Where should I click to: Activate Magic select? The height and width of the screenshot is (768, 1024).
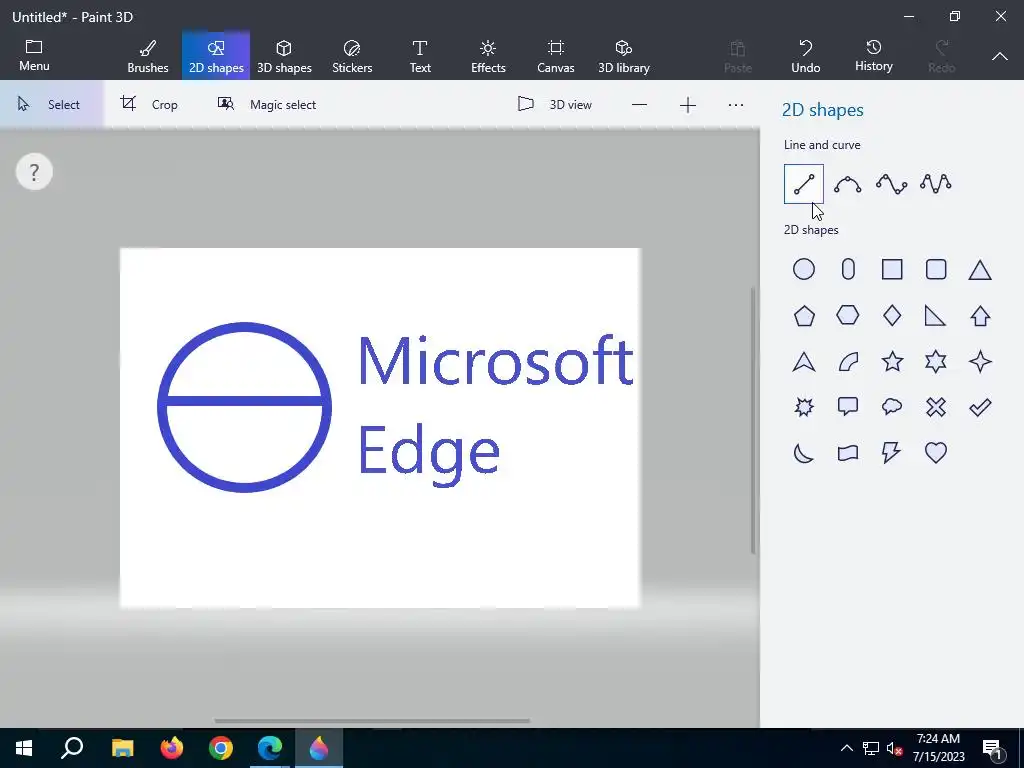[x=266, y=104]
